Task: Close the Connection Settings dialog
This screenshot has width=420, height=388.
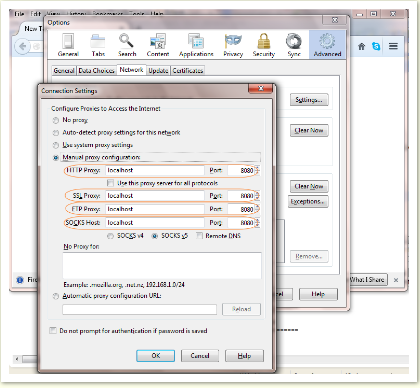Action: point(261,88)
